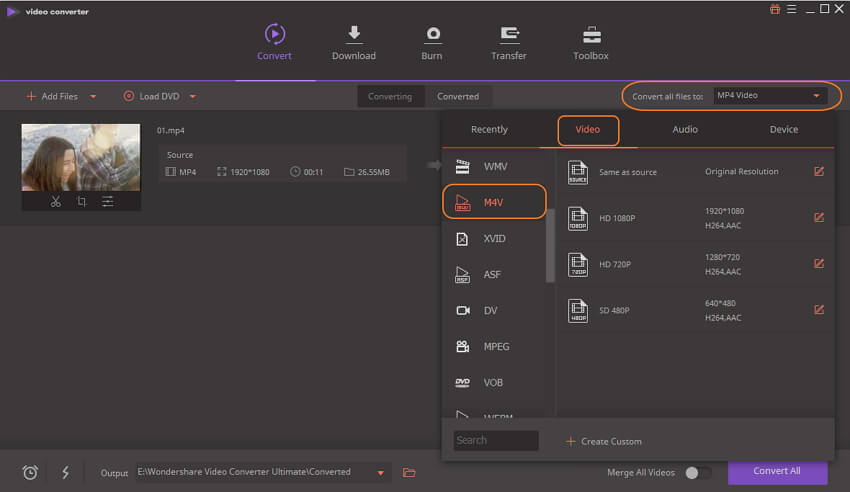Open the Convert section
This screenshot has width=850, height=492.
[x=274, y=42]
